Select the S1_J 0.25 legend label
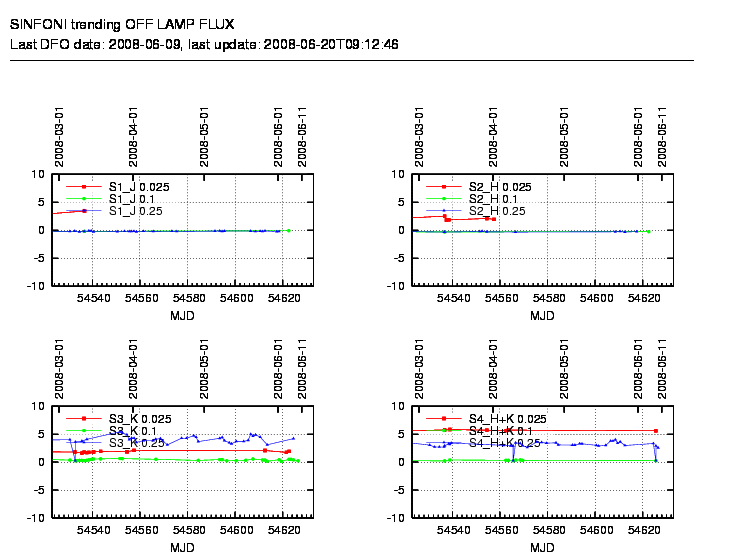This screenshot has height=554, width=730. coord(137,211)
